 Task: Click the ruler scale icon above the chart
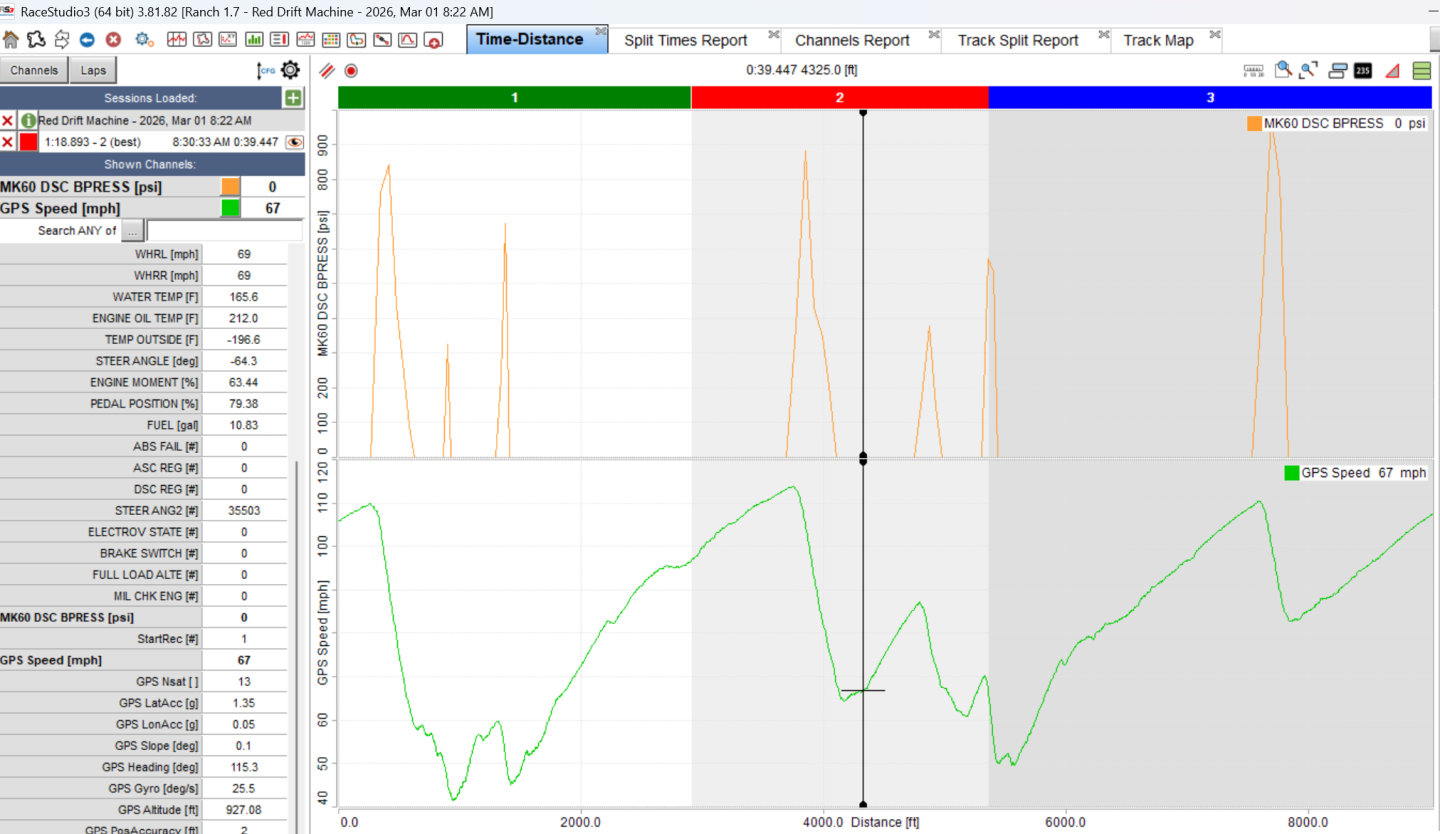(x=1253, y=71)
